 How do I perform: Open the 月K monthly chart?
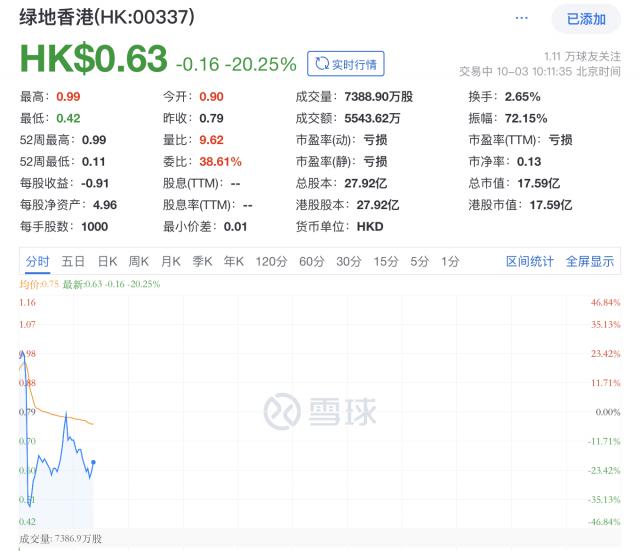(x=171, y=261)
